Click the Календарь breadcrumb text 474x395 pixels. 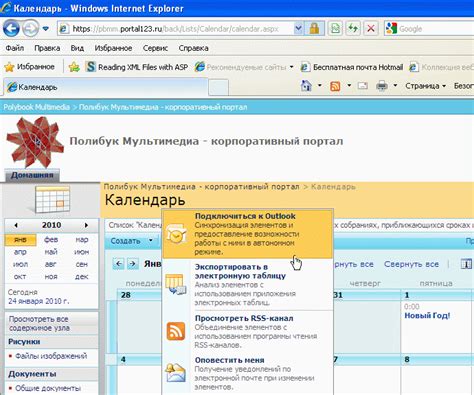pos(333,187)
